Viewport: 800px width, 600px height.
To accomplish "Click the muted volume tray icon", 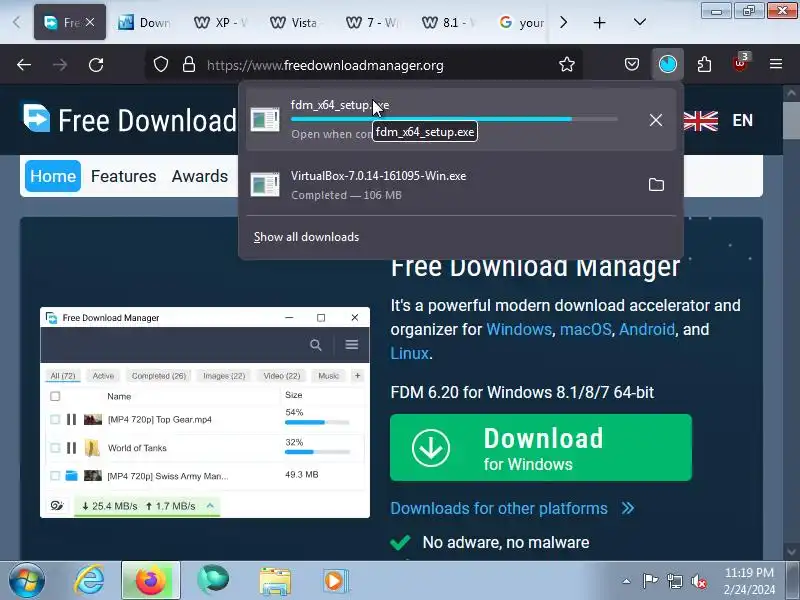I will coord(698,581).
